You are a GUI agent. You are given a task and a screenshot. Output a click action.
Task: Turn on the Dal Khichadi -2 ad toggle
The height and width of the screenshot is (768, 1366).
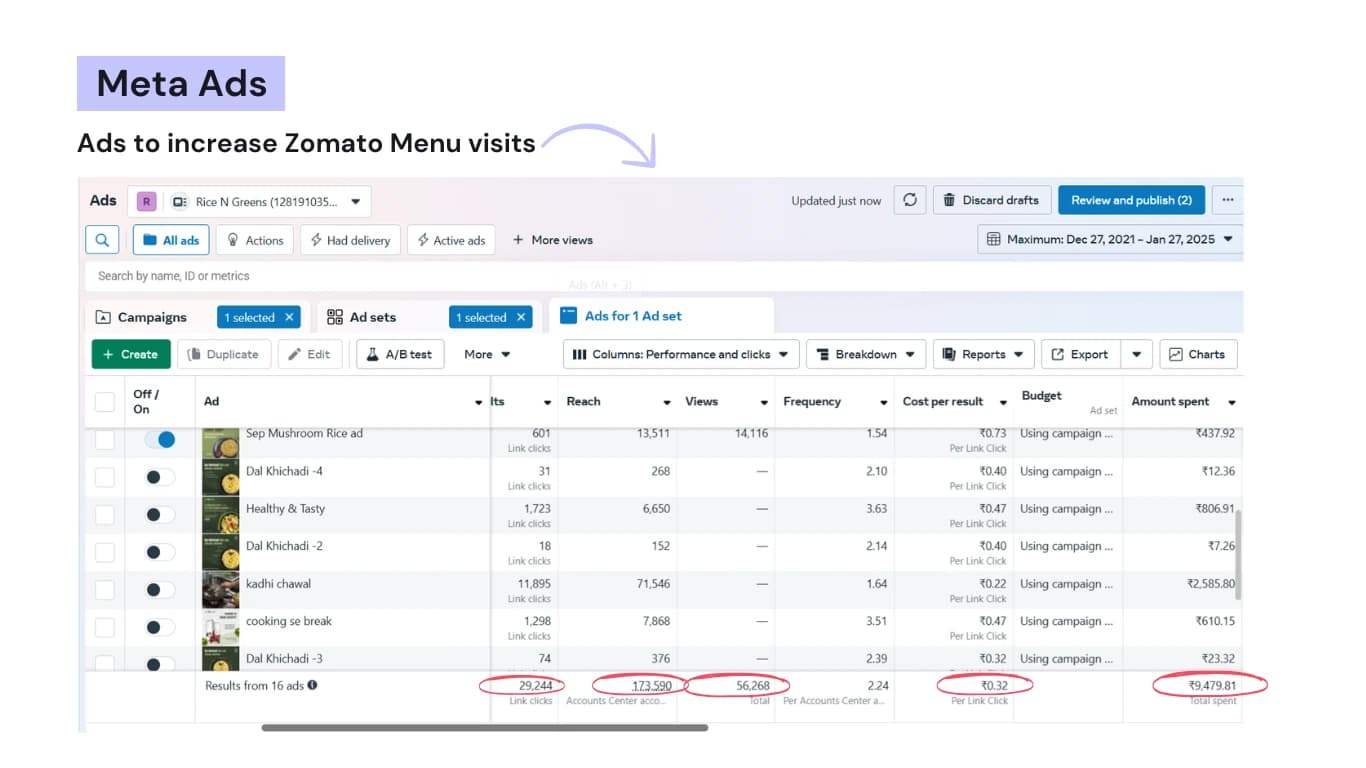click(160, 552)
